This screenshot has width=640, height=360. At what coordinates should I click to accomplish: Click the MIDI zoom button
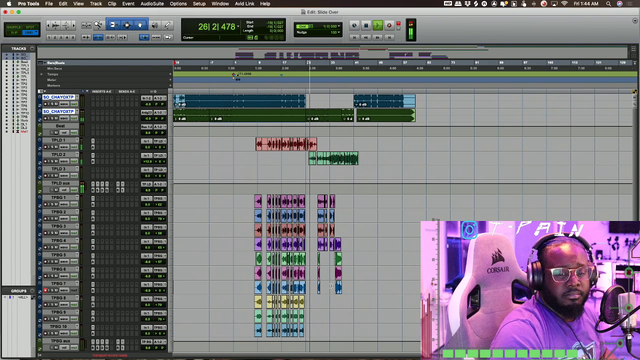tap(66, 25)
